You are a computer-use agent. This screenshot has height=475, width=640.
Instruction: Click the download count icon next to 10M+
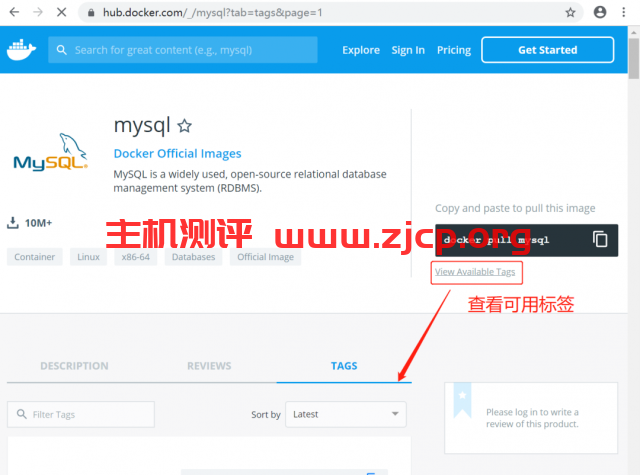[13, 223]
